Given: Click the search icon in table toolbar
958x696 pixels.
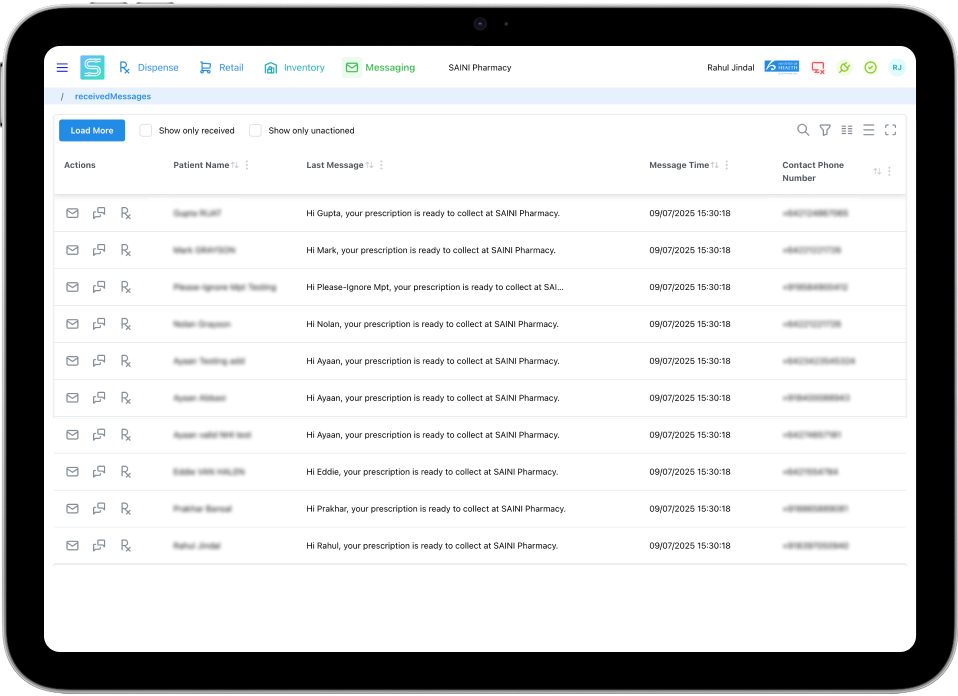Looking at the screenshot, I should tap(803, 130).
